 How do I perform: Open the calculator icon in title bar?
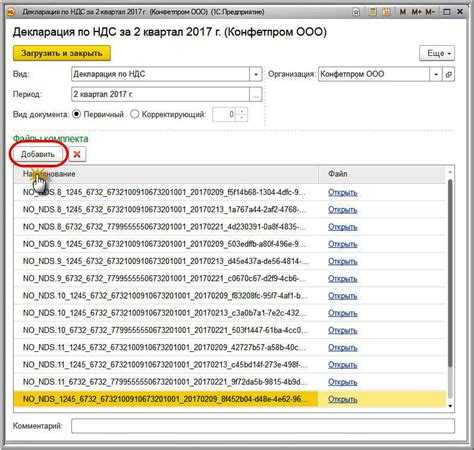click(x=372, y=12)
